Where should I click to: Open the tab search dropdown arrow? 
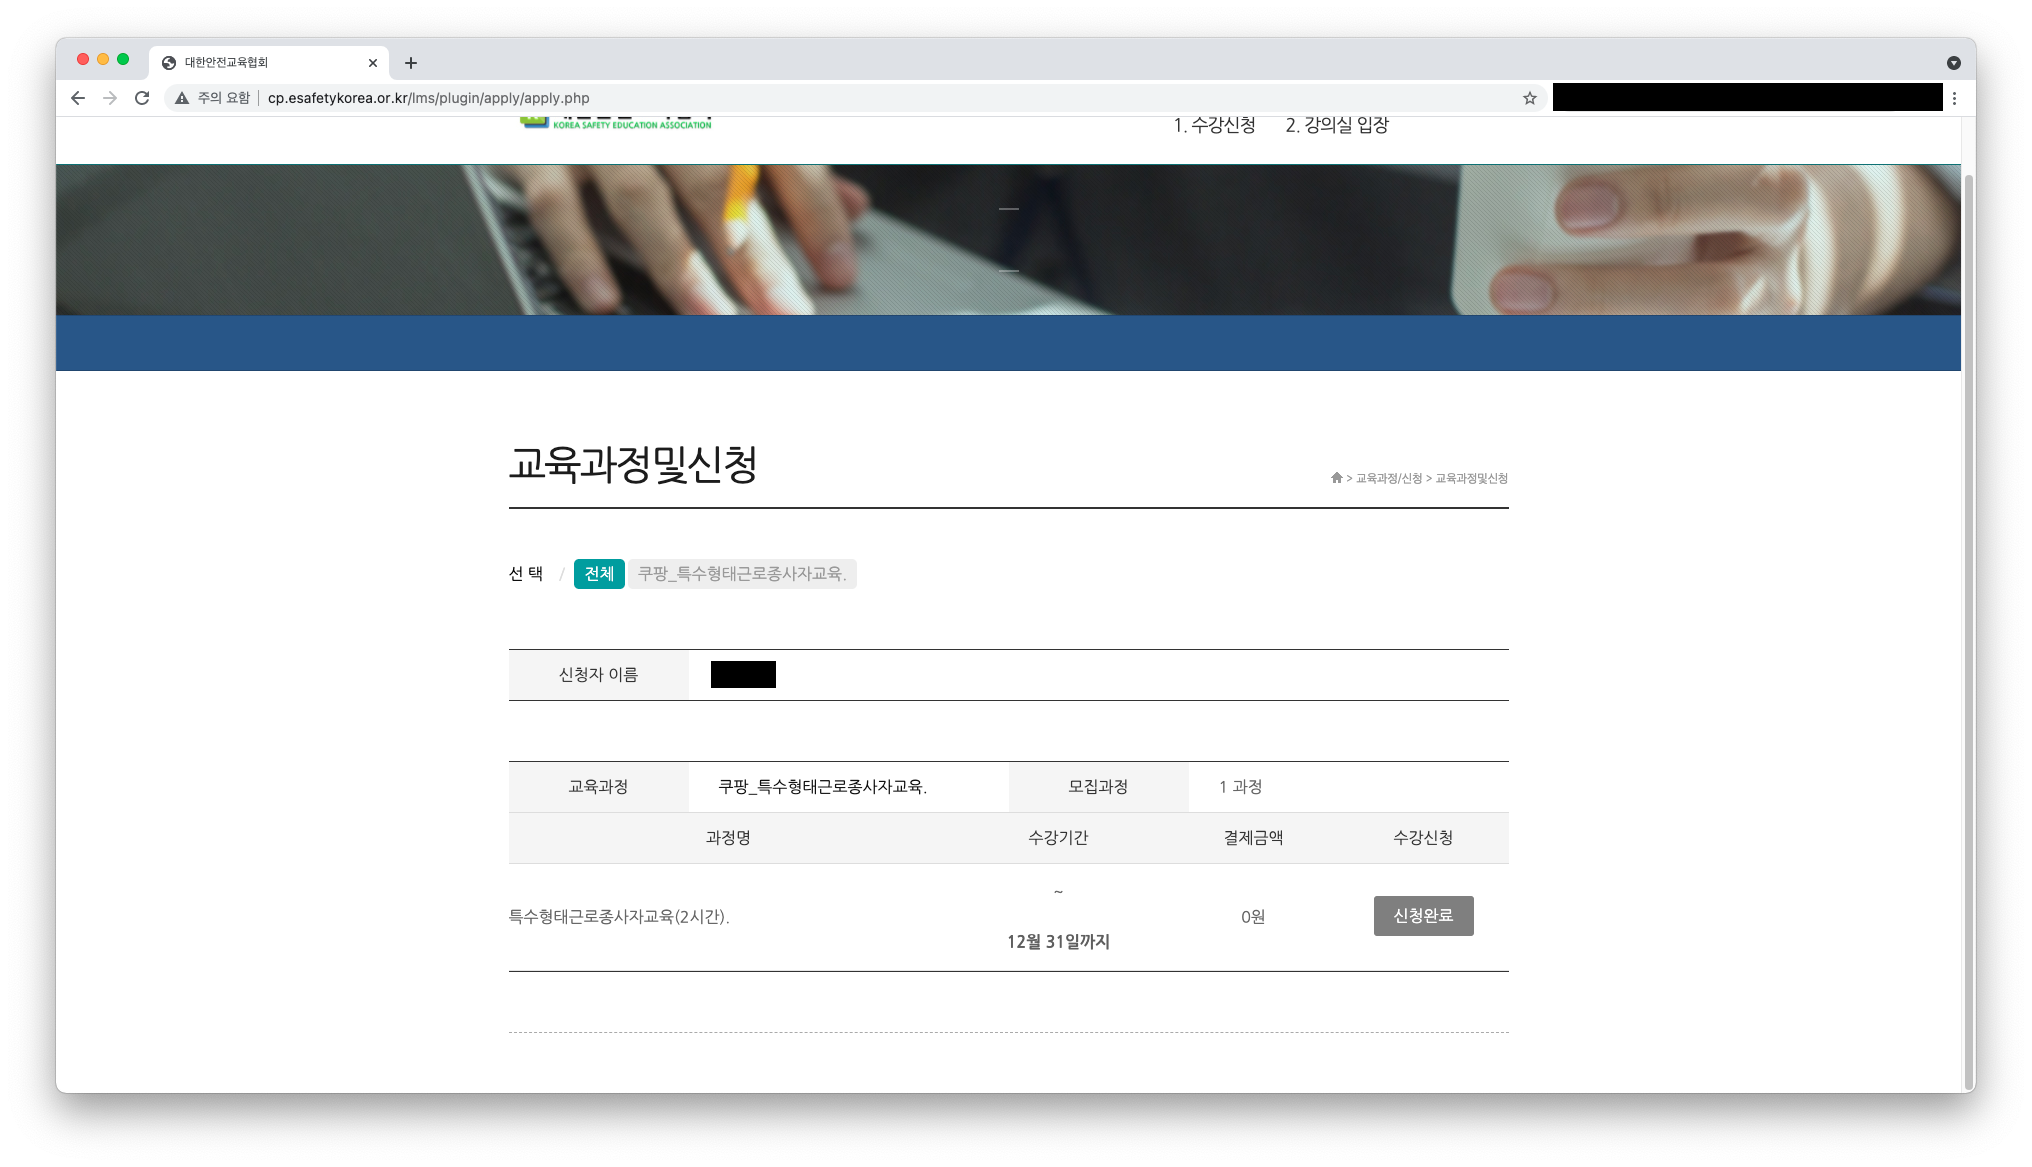[1953, 63]
